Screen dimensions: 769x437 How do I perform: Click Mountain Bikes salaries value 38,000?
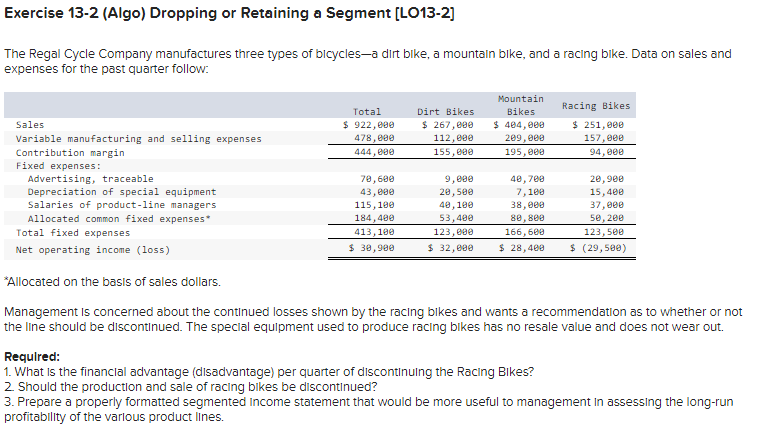tap(528, 205)
